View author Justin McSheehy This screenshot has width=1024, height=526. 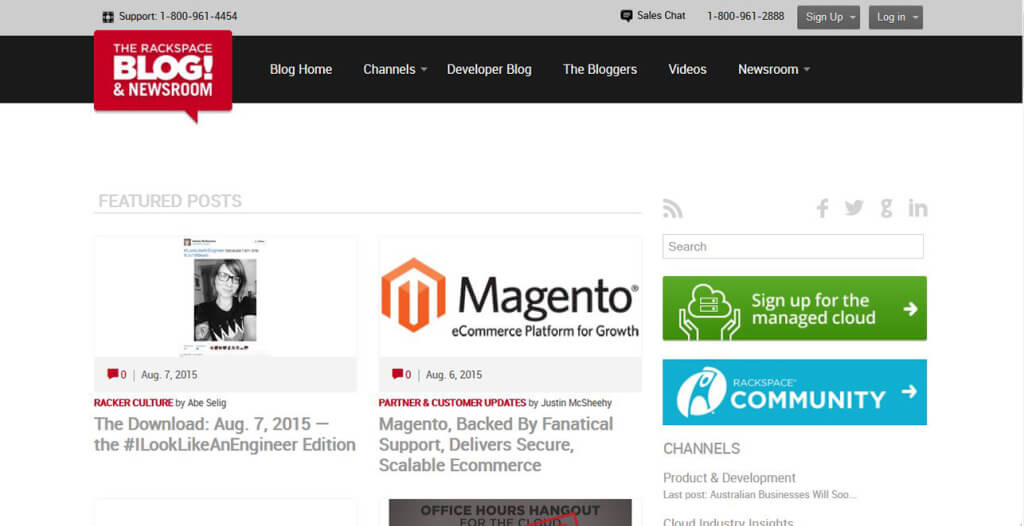click(576, 403)
